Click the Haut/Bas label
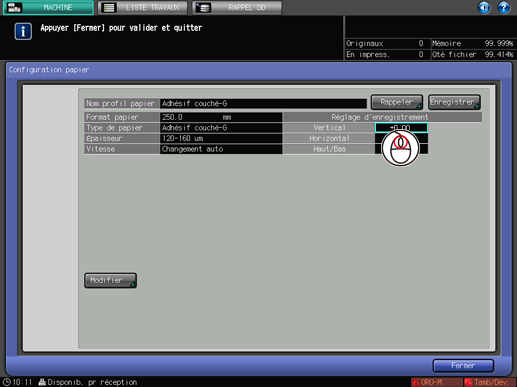 point(329,149)
